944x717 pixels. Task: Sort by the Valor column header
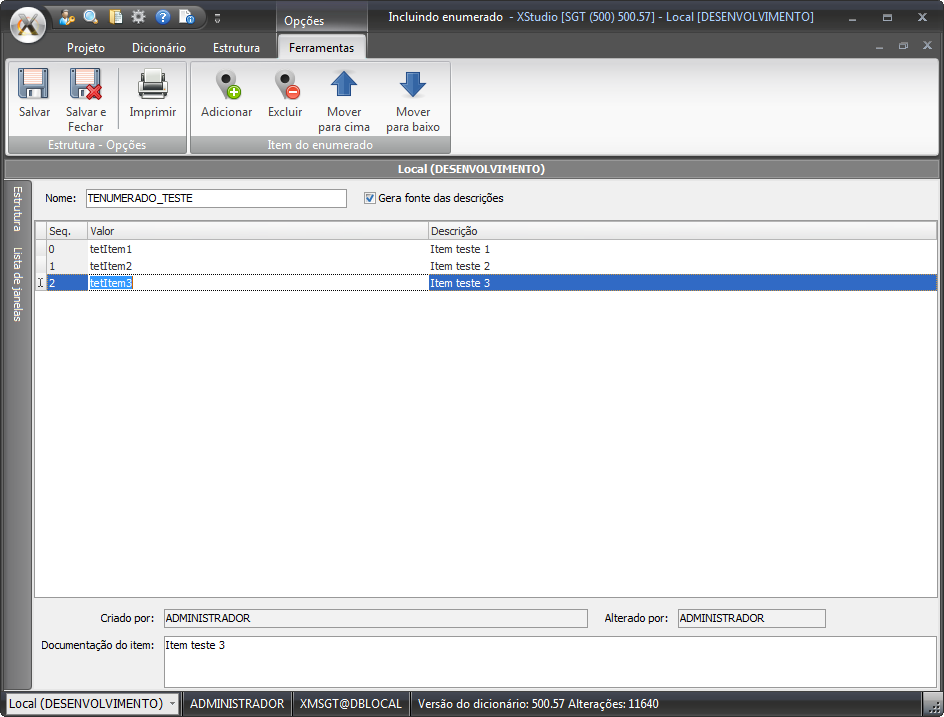click(258, 231)
